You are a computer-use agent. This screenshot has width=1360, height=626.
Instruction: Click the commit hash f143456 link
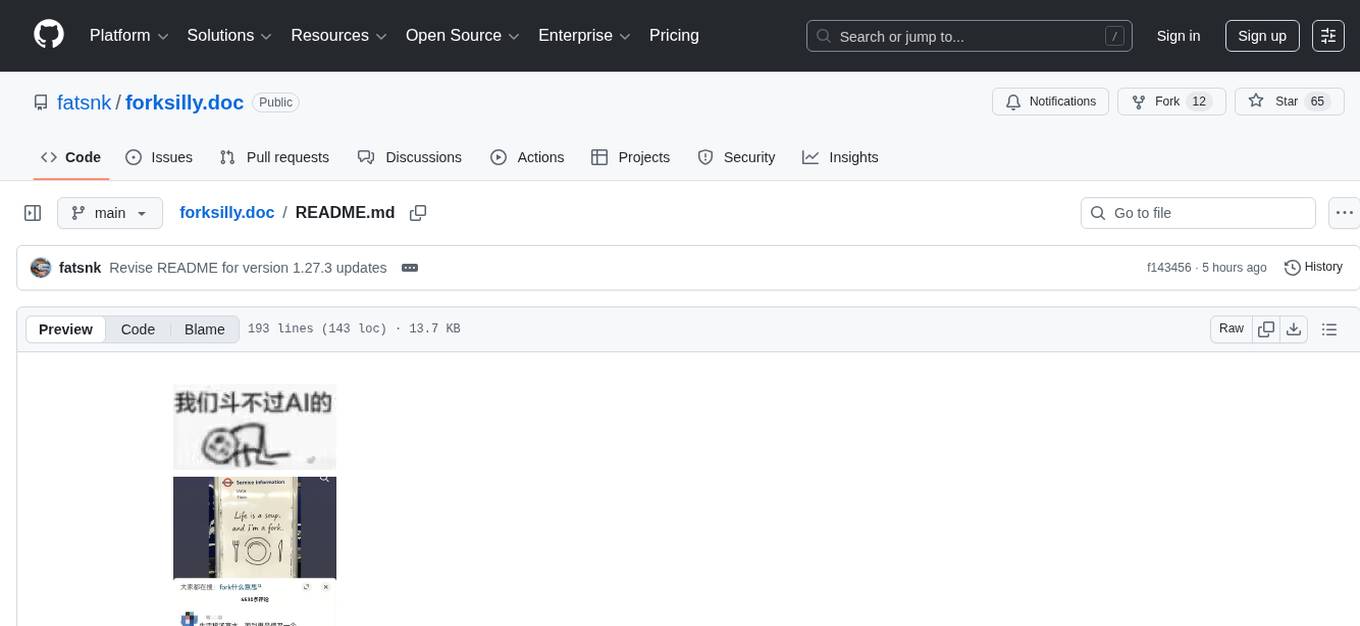point(1168,267)
